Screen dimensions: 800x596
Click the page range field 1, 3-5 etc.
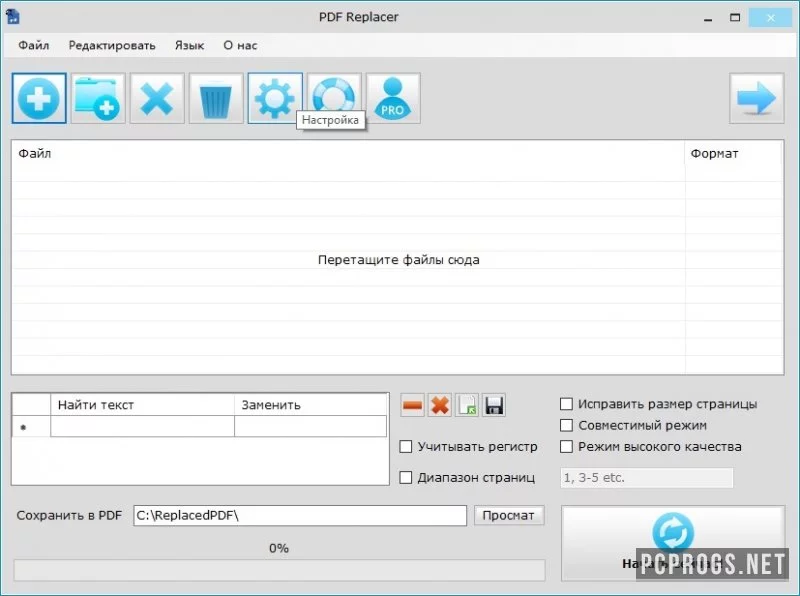click(x=646, y=478)
